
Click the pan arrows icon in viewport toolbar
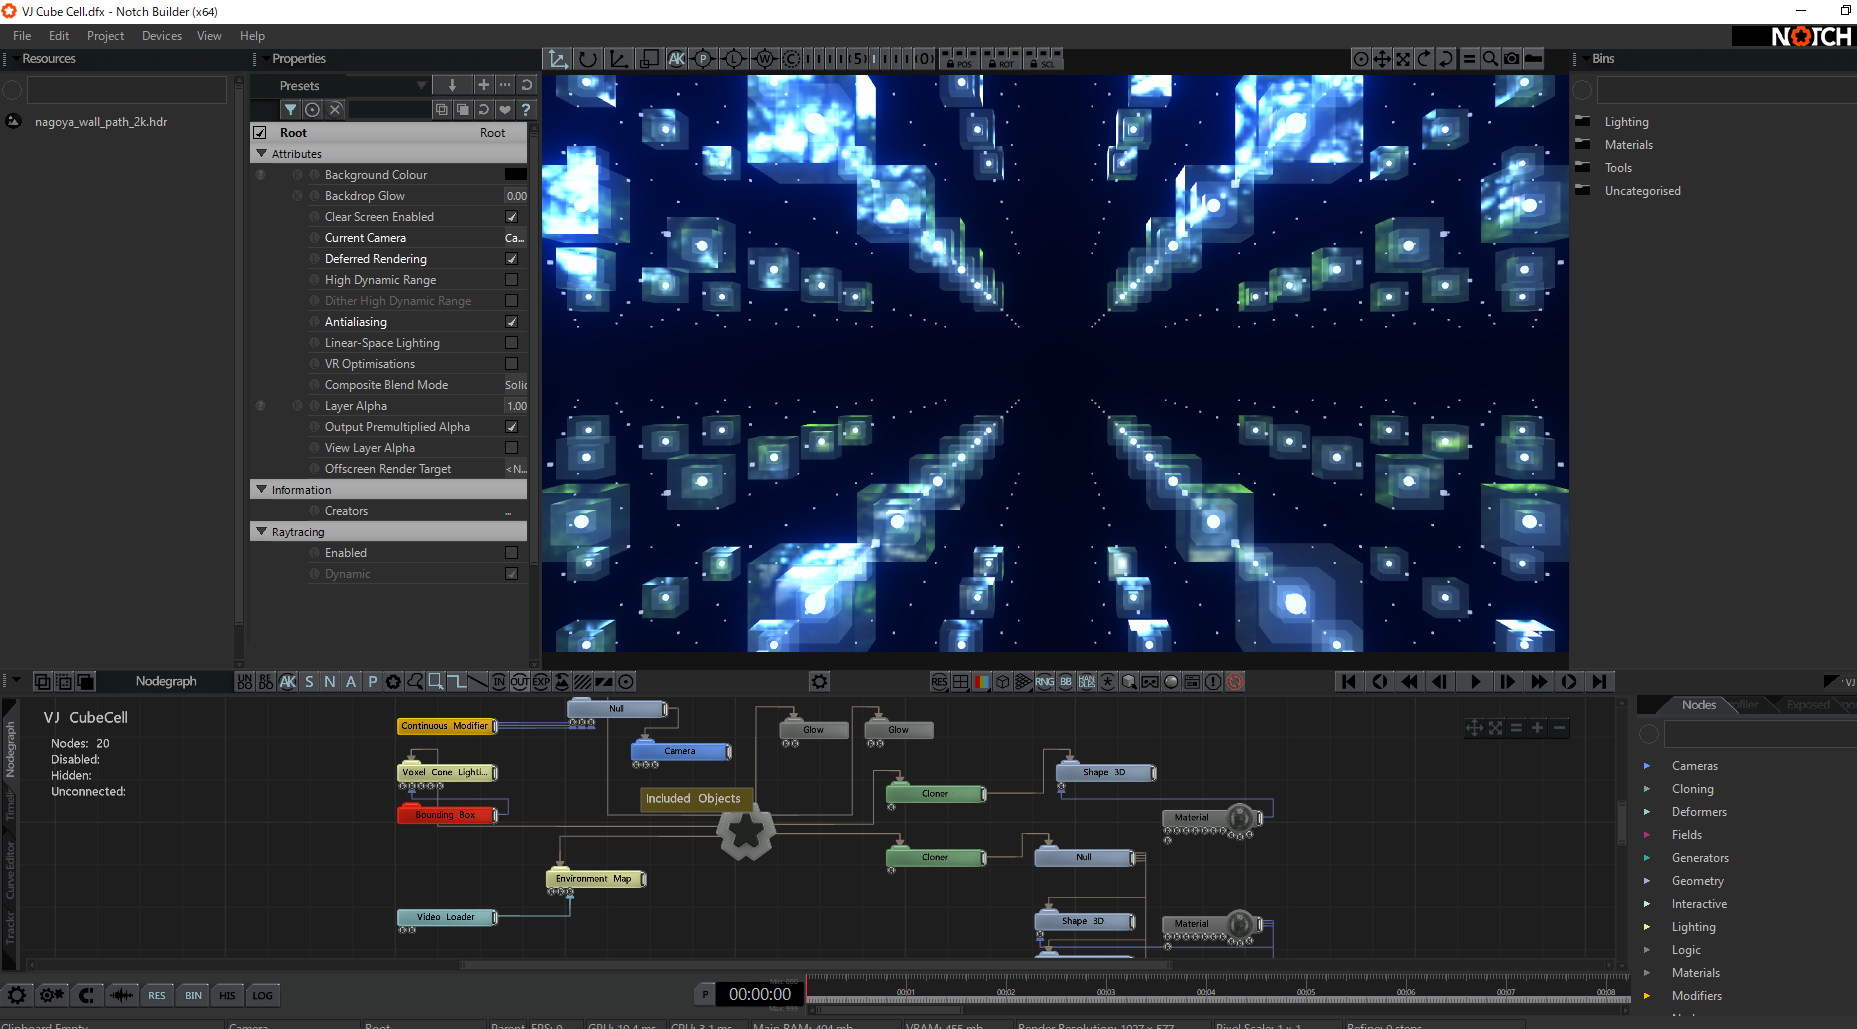click(1382, 59)
